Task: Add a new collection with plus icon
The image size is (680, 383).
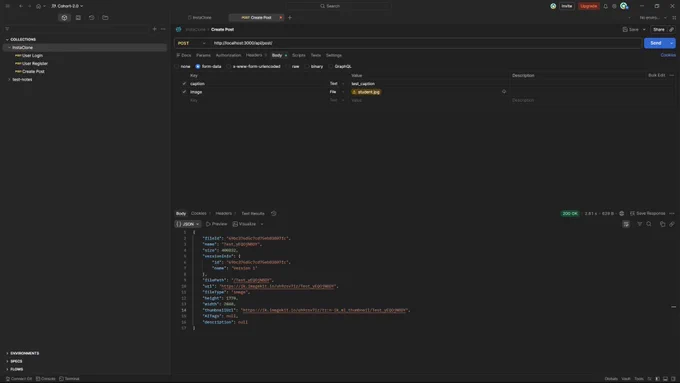Action: [x=154, y=29]
